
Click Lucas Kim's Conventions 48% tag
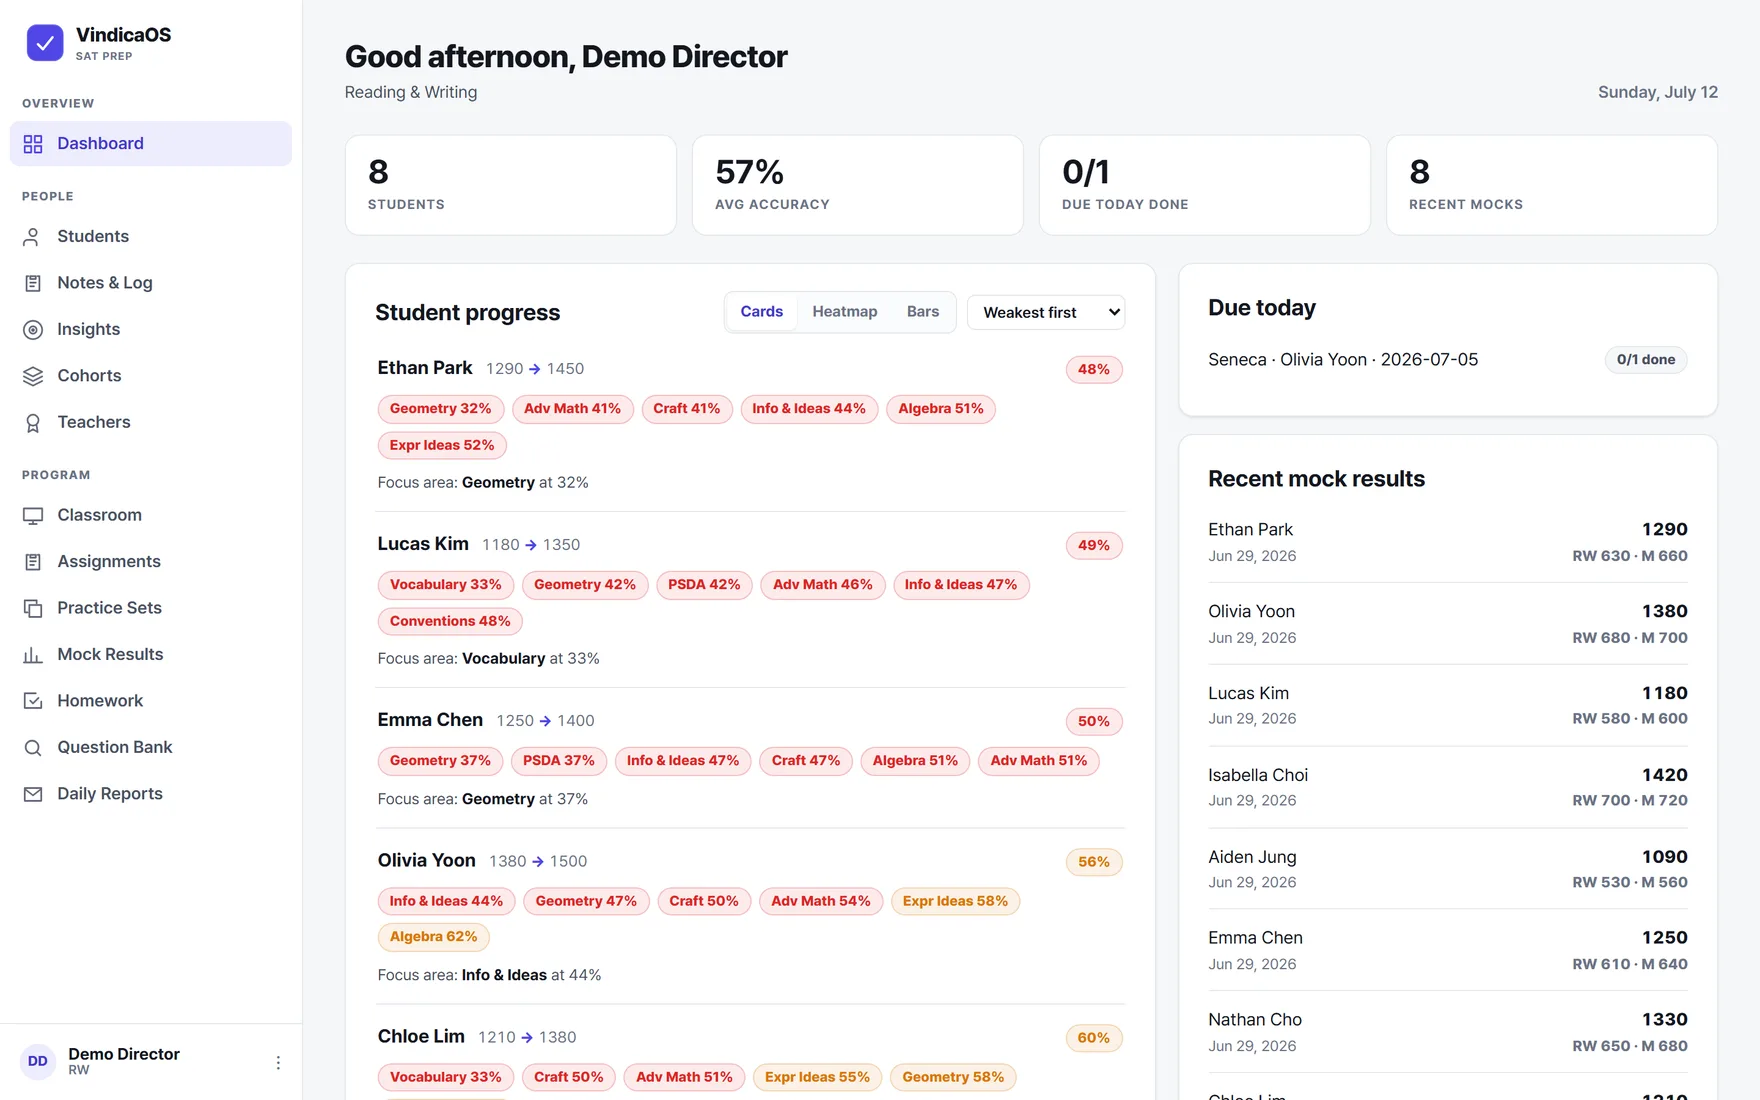pos(450,621)
